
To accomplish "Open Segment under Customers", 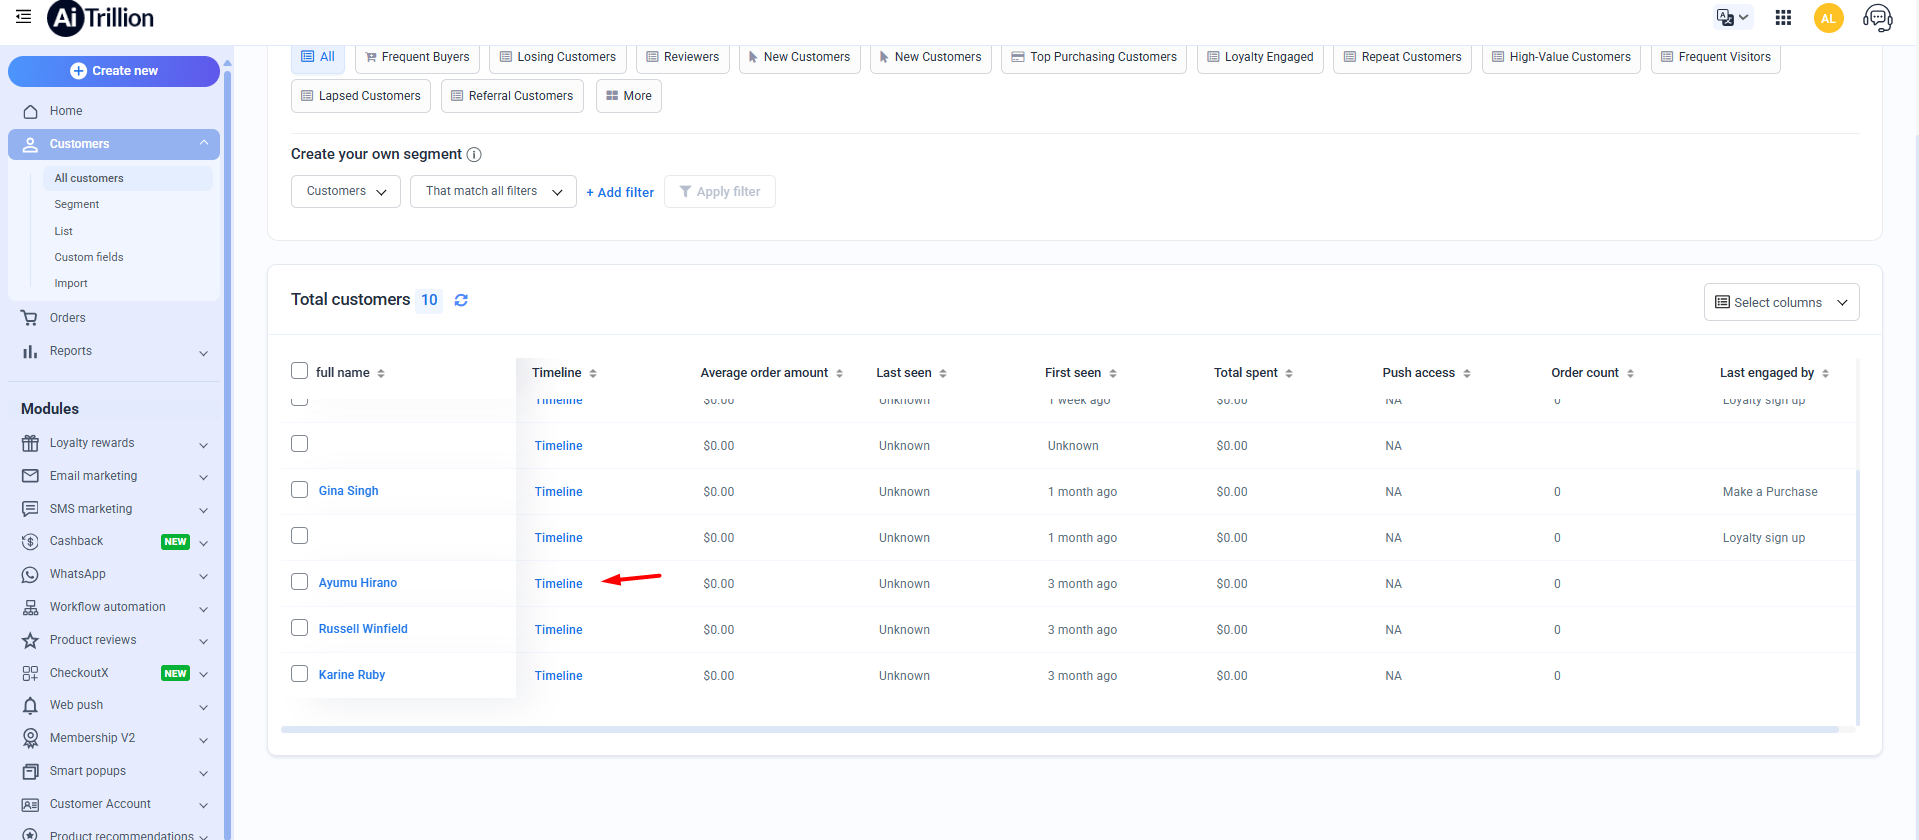I will point(77,204).
